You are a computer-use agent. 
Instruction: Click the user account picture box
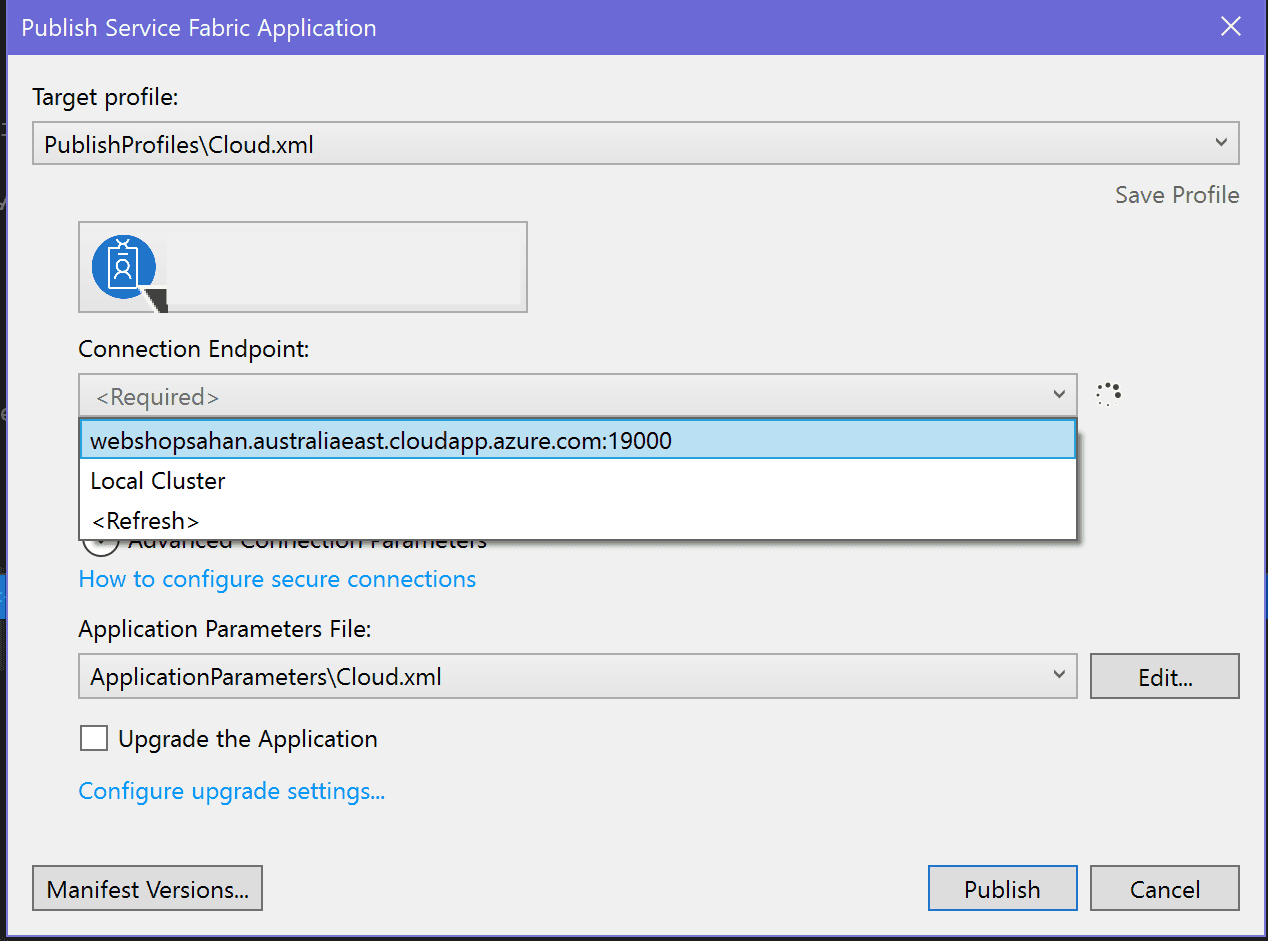(302, 266)
